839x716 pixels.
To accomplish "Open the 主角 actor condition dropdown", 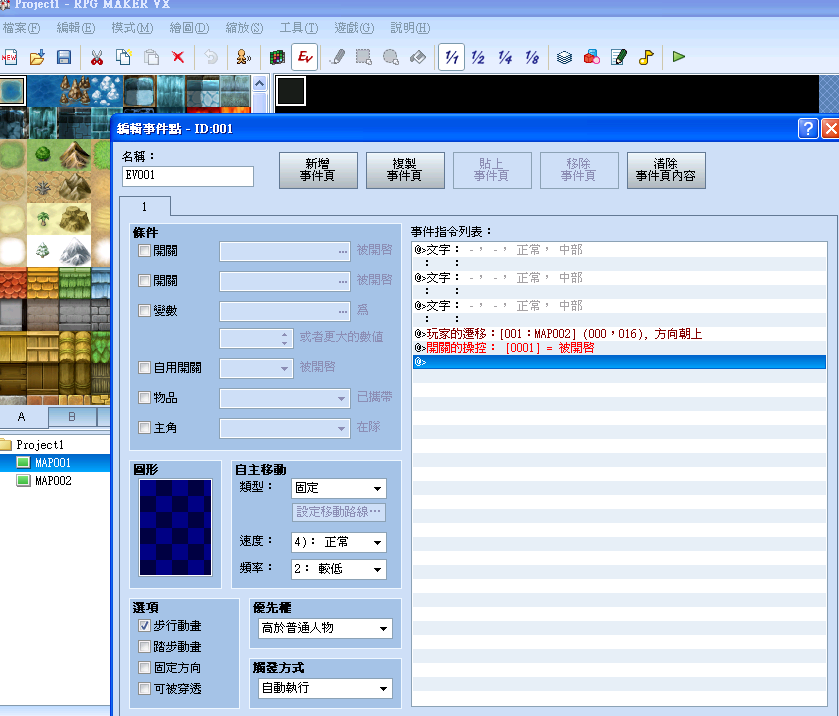I will pos(285,428).
